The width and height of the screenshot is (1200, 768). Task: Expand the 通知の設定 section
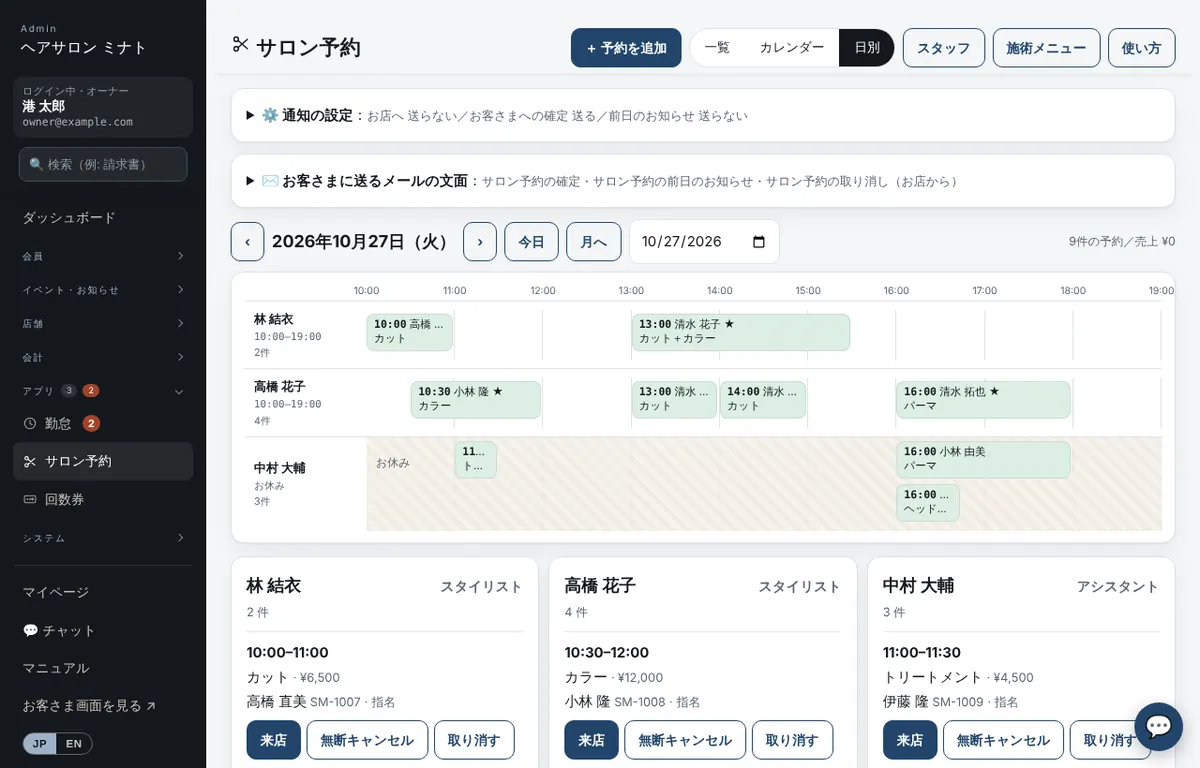703,115
